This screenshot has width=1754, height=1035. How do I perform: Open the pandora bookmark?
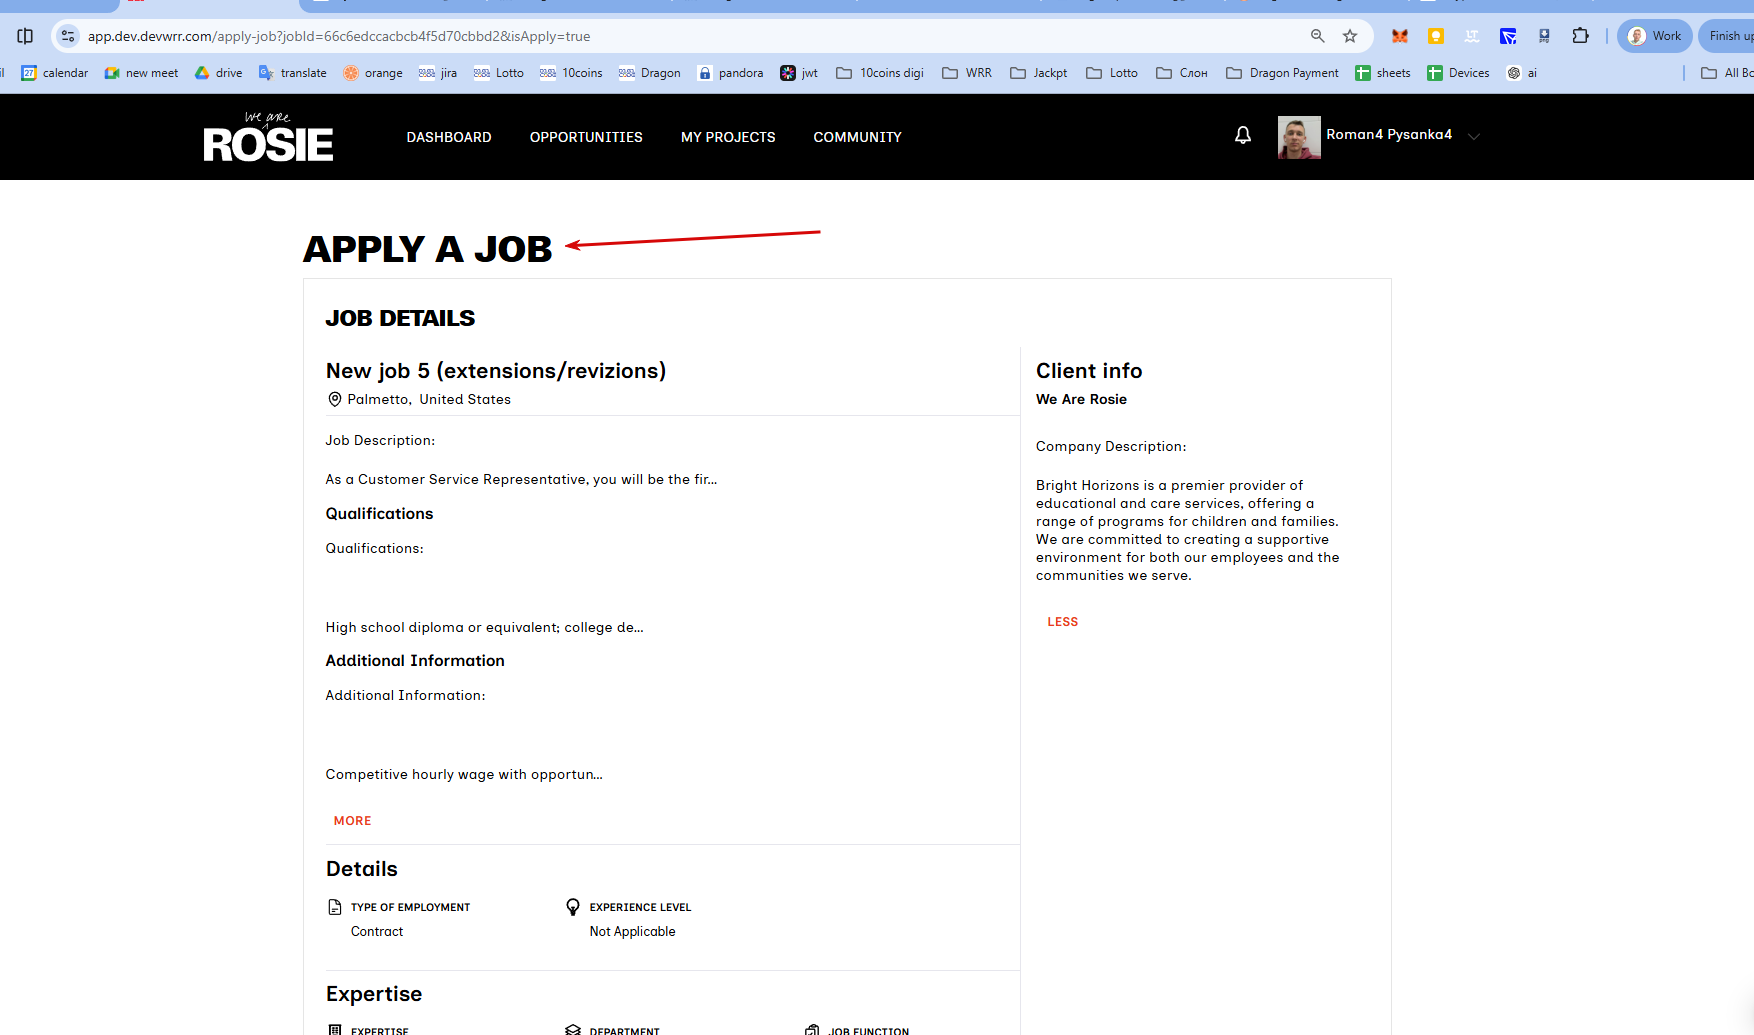pos(730,73)
